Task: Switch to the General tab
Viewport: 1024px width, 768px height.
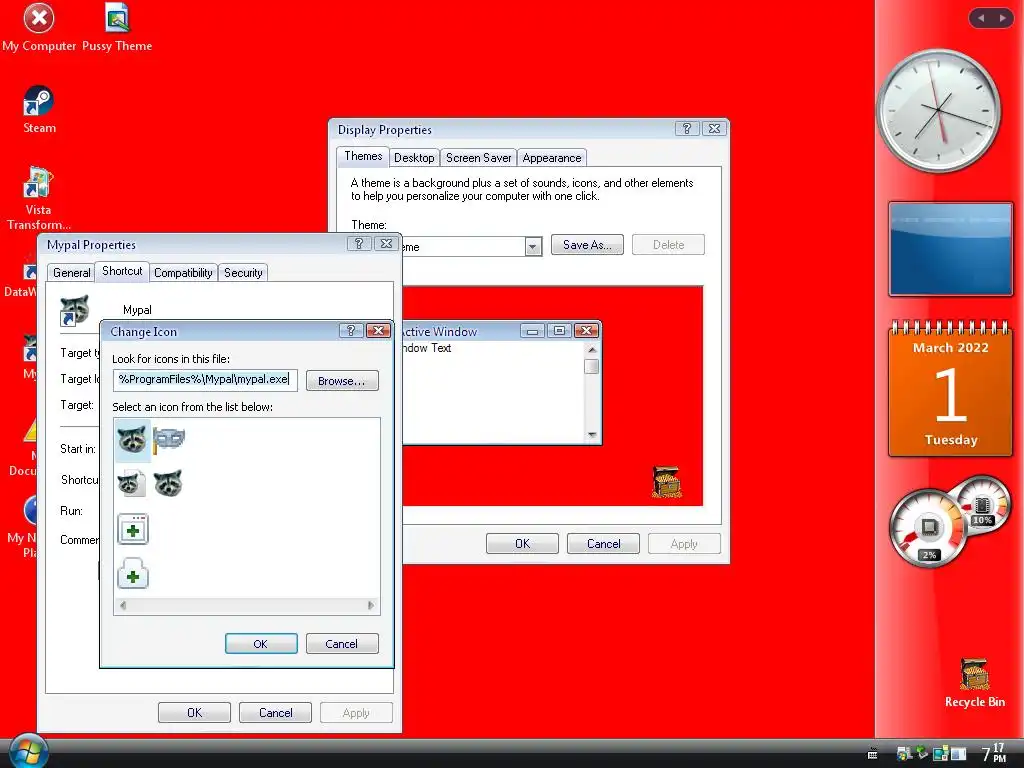Action: tap(72, 272)
